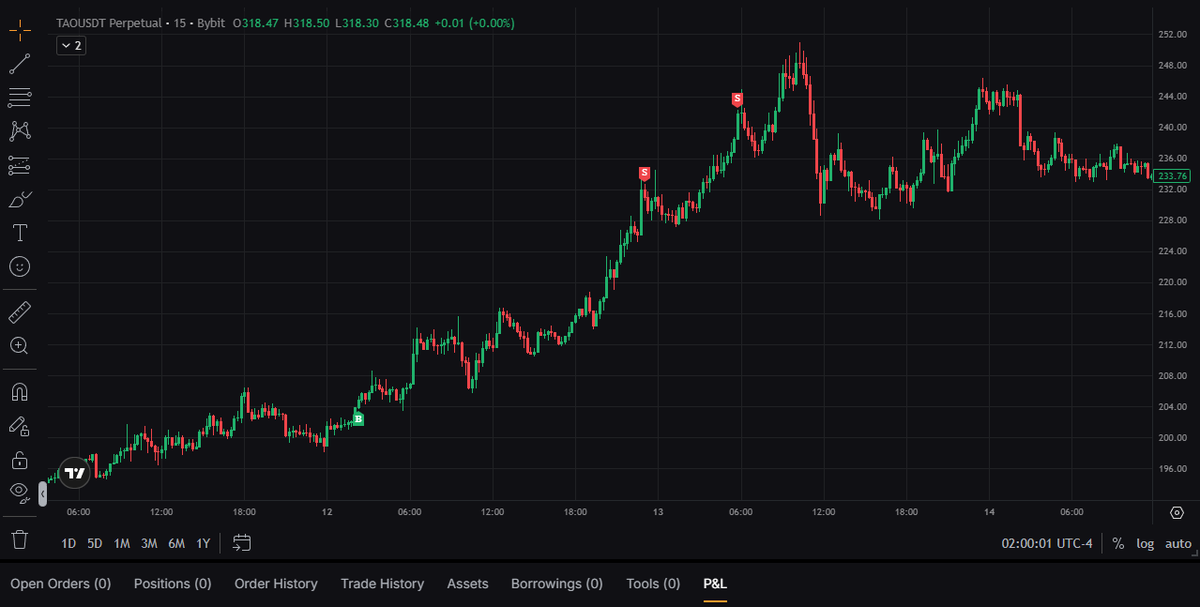
Task: Click the green B buy marker
Action: pos(358,419)
